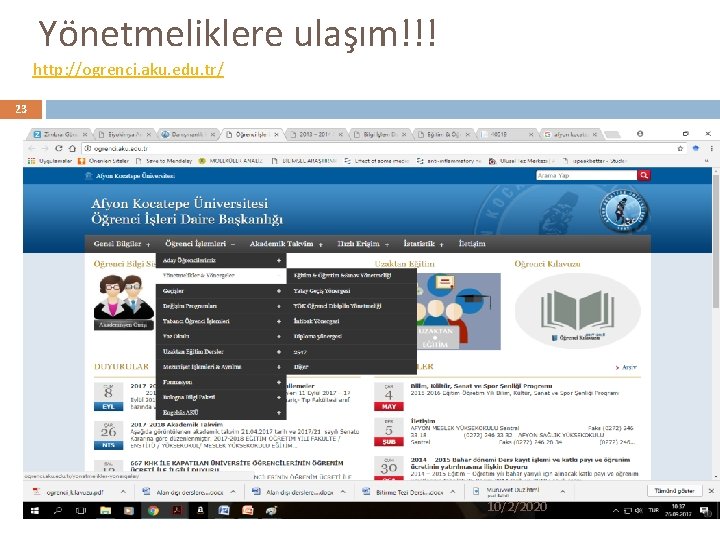Expand Uzaktan Eğitim Dersleri plus sign
Image resolution: width=720 pixels, height=540 pixels.
click(x=279, y=352)
